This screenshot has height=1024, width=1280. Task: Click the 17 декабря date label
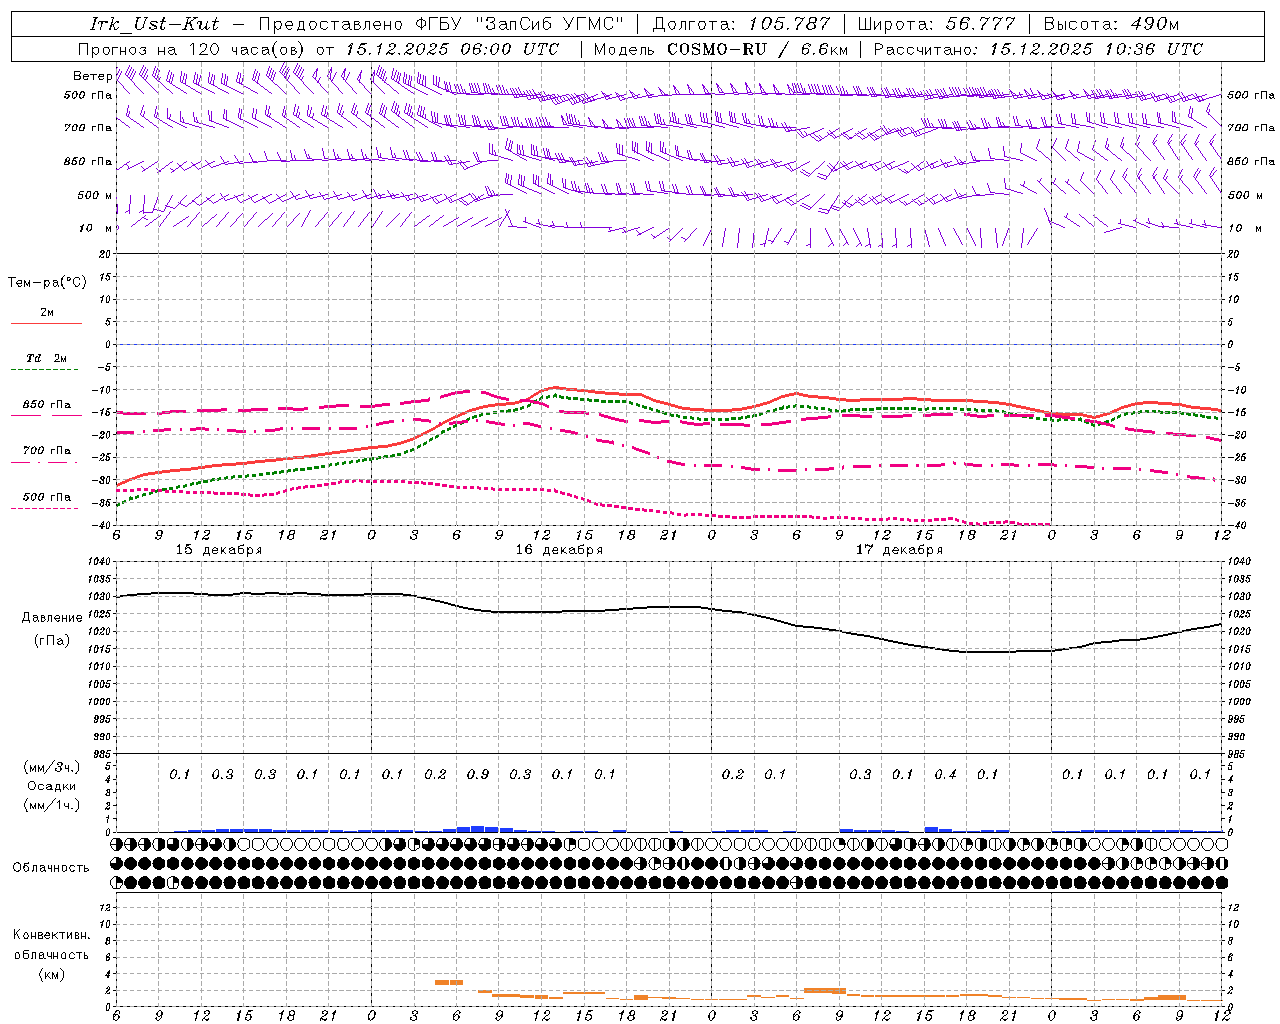[x=899, y=550]
